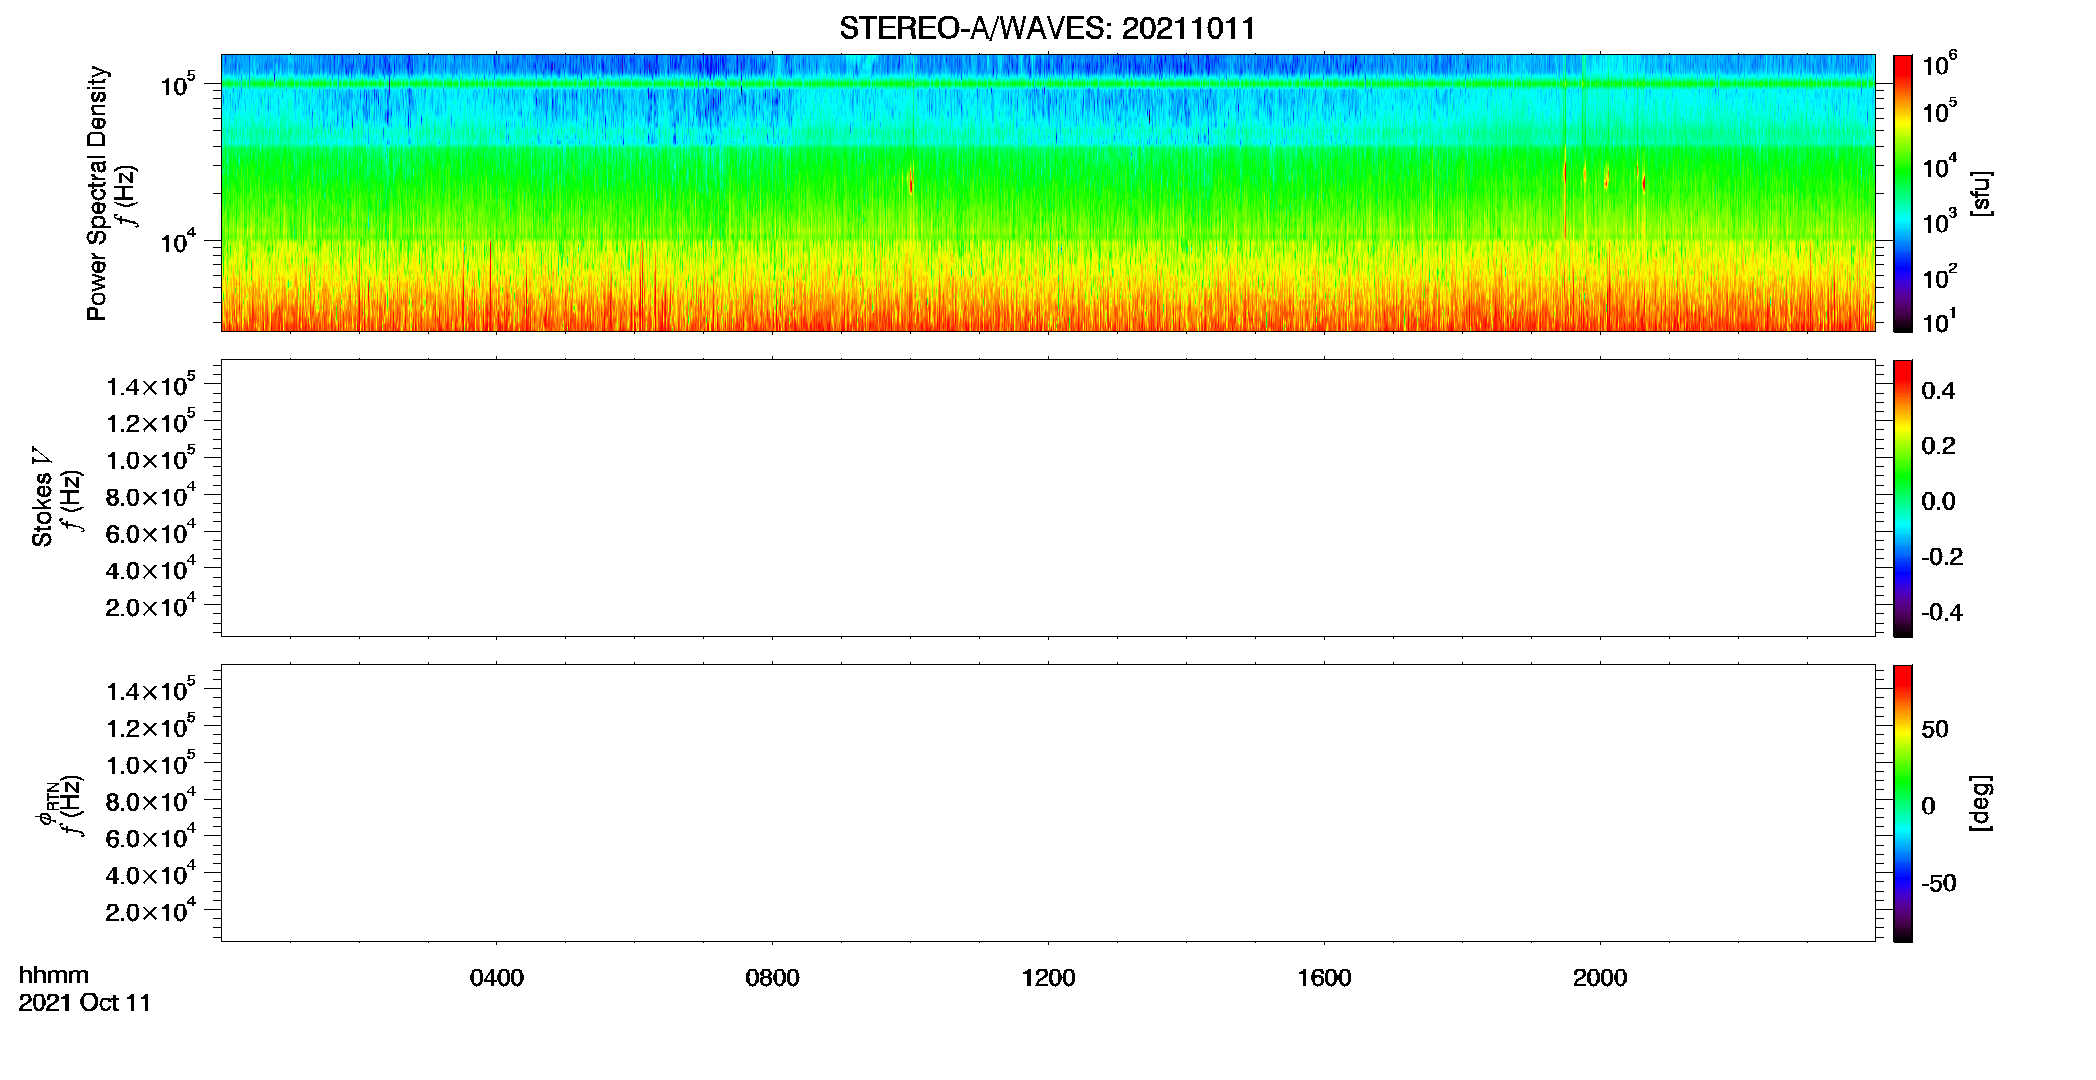This screenshot has height=1080, width=2096.
Task: Click the red burst near 1000 hours
Action: pos(911,181)
